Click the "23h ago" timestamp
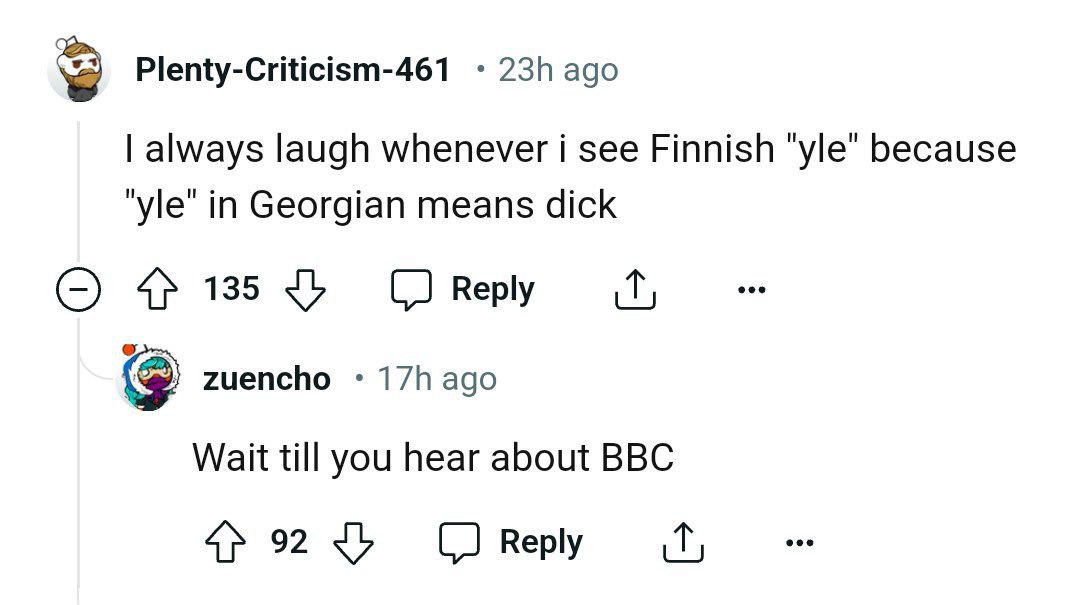 (558, 70)
